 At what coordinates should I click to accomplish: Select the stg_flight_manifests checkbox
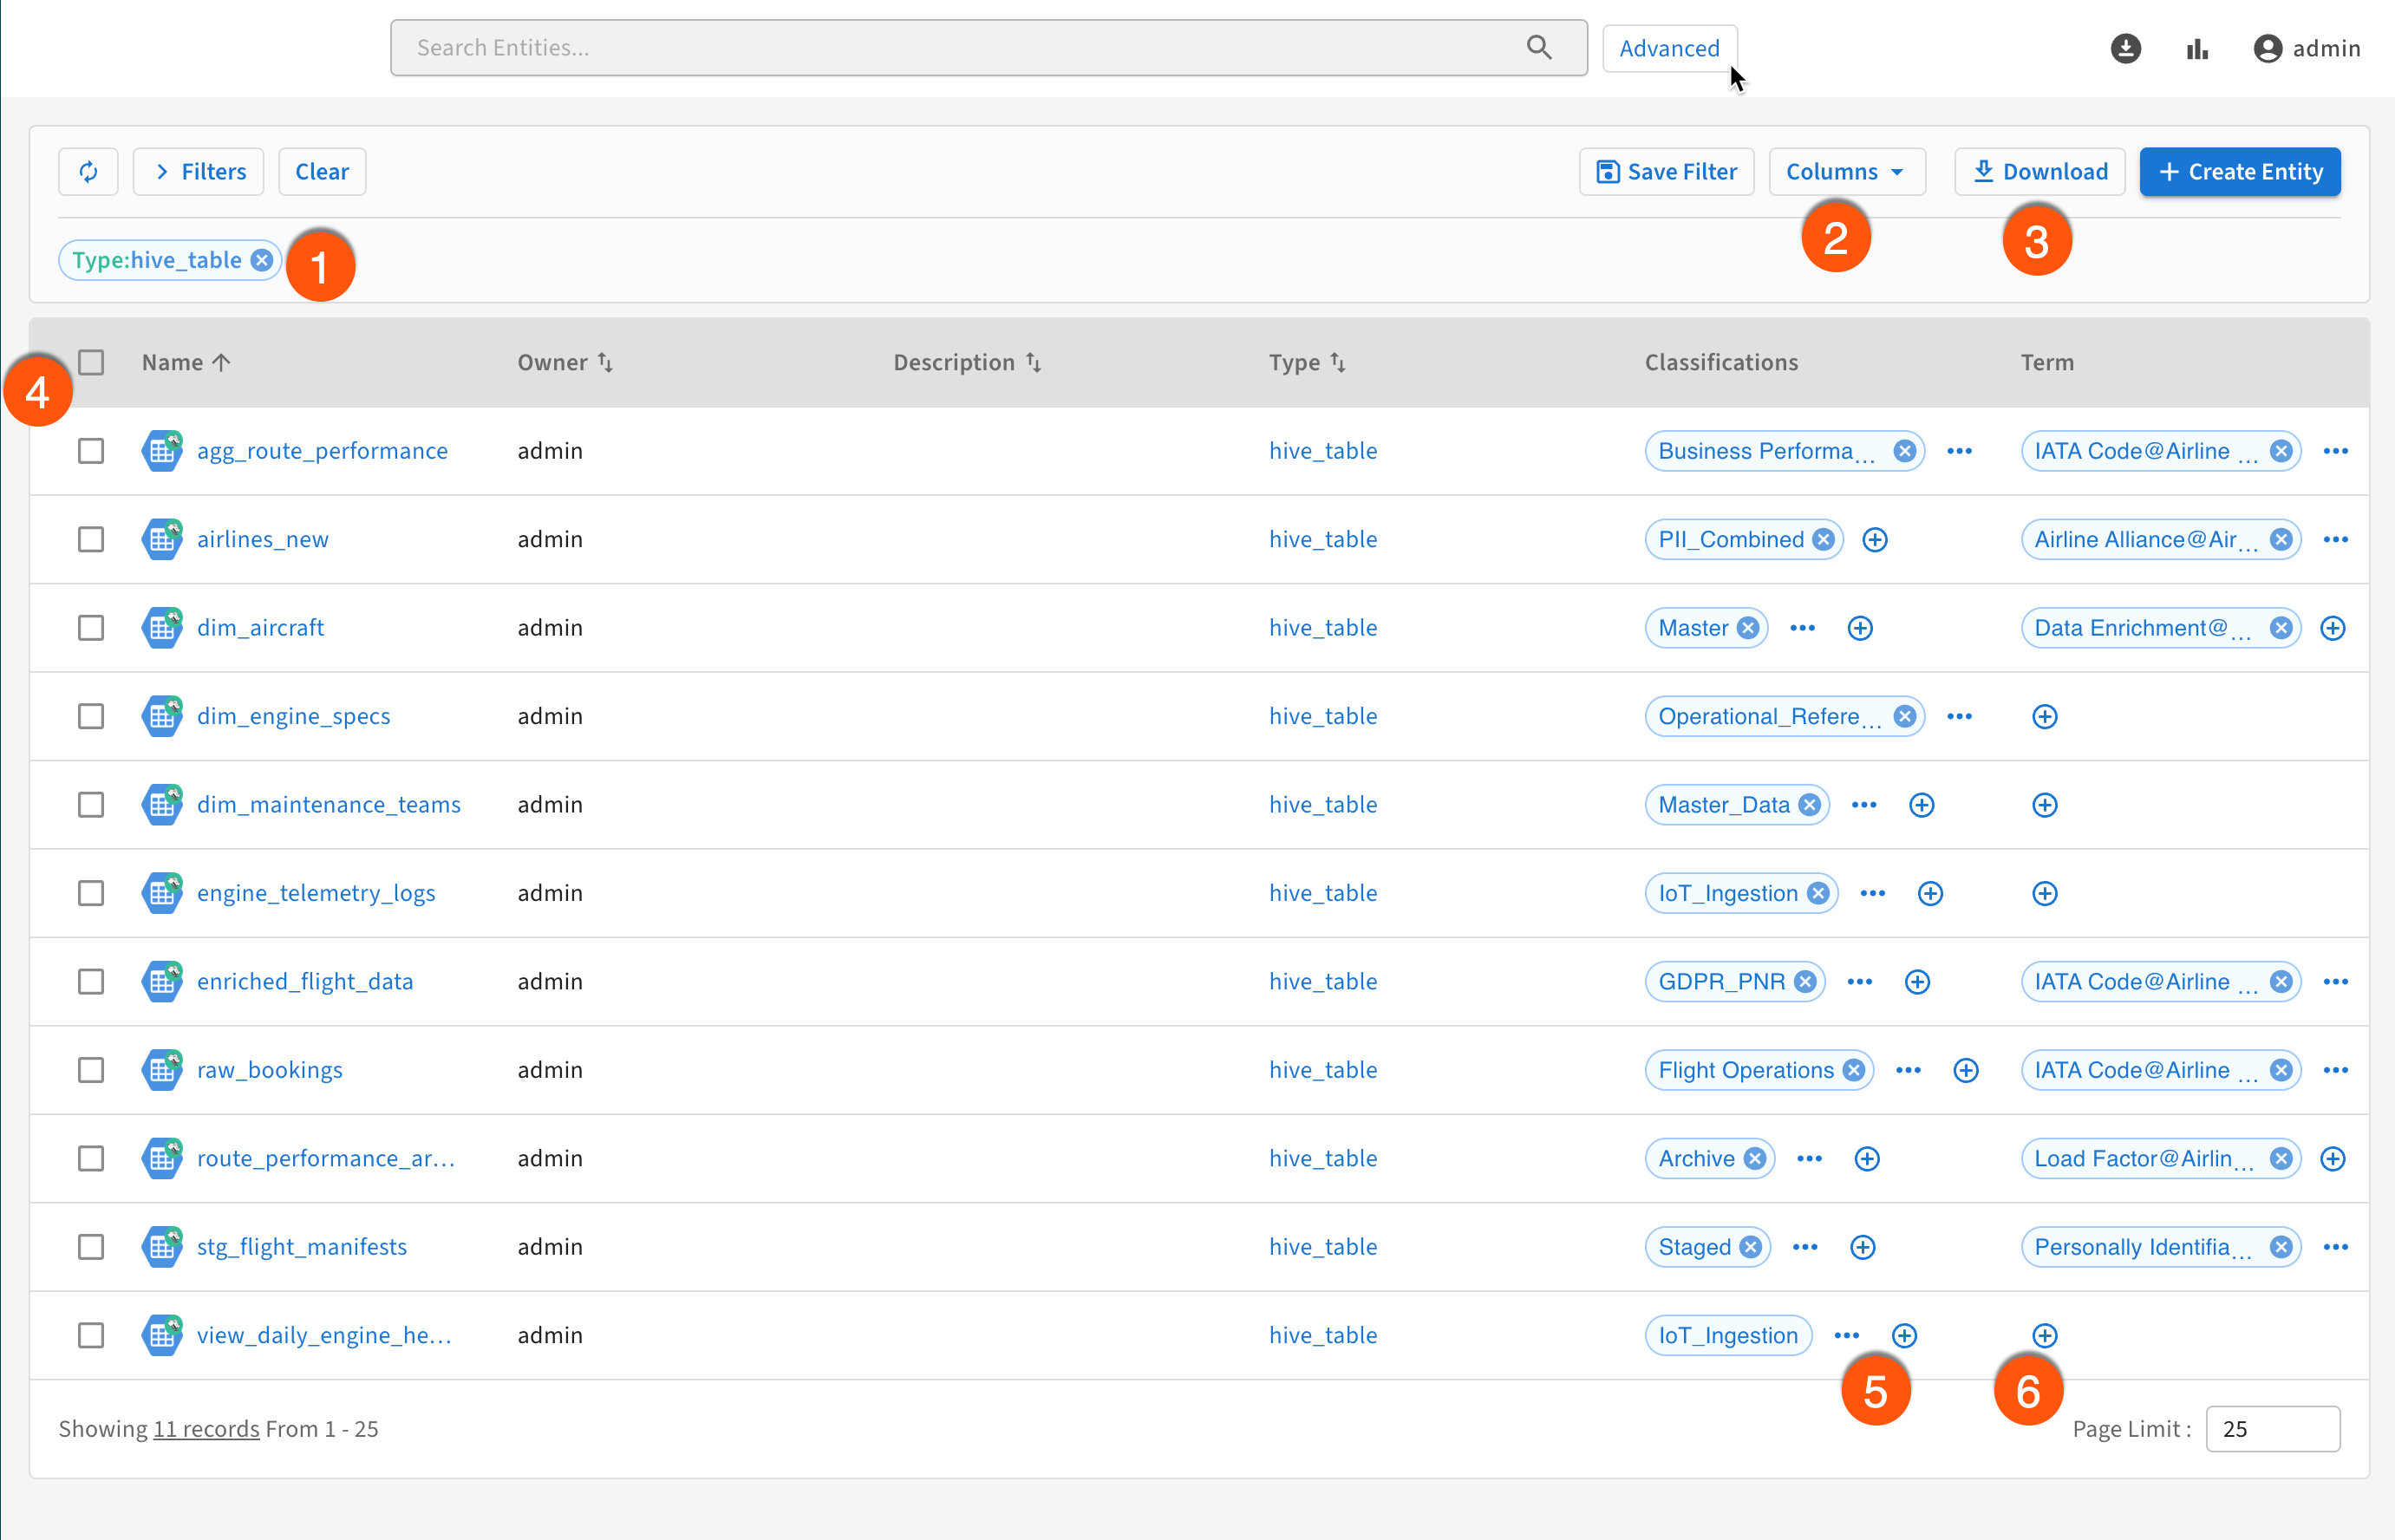click(91, 1247)
